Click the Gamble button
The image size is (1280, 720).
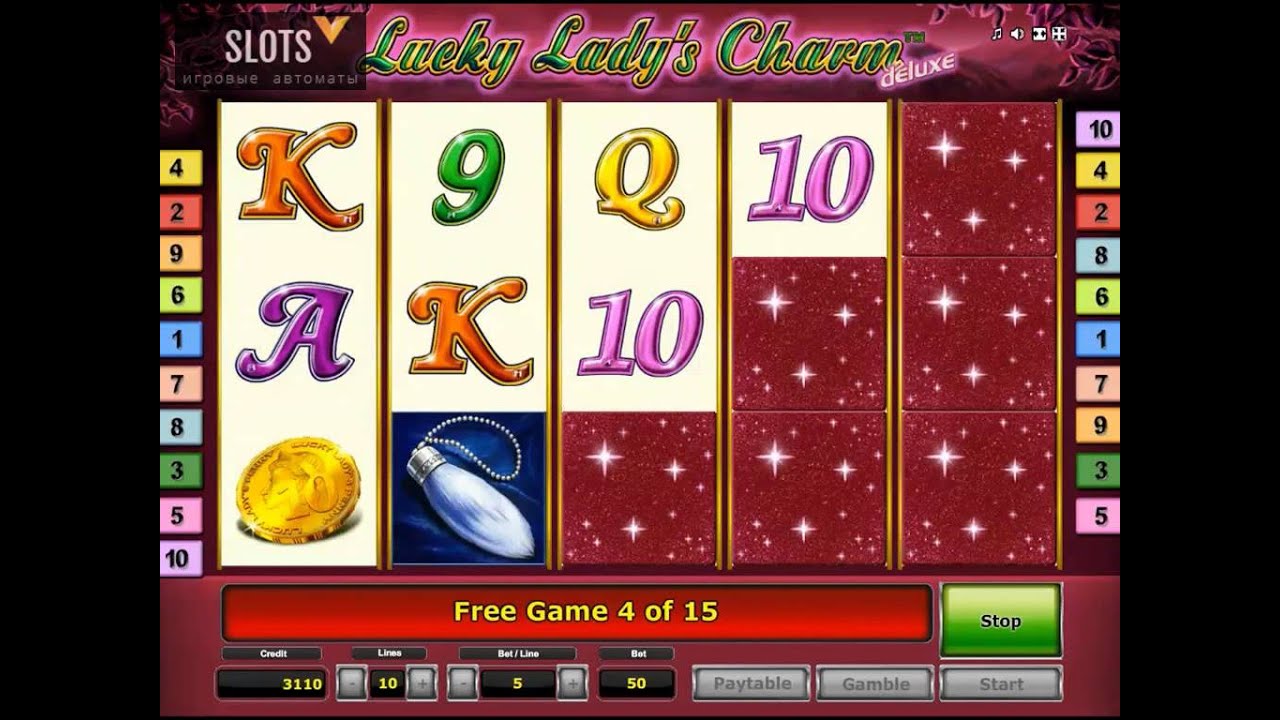click(x=876, y=684)
